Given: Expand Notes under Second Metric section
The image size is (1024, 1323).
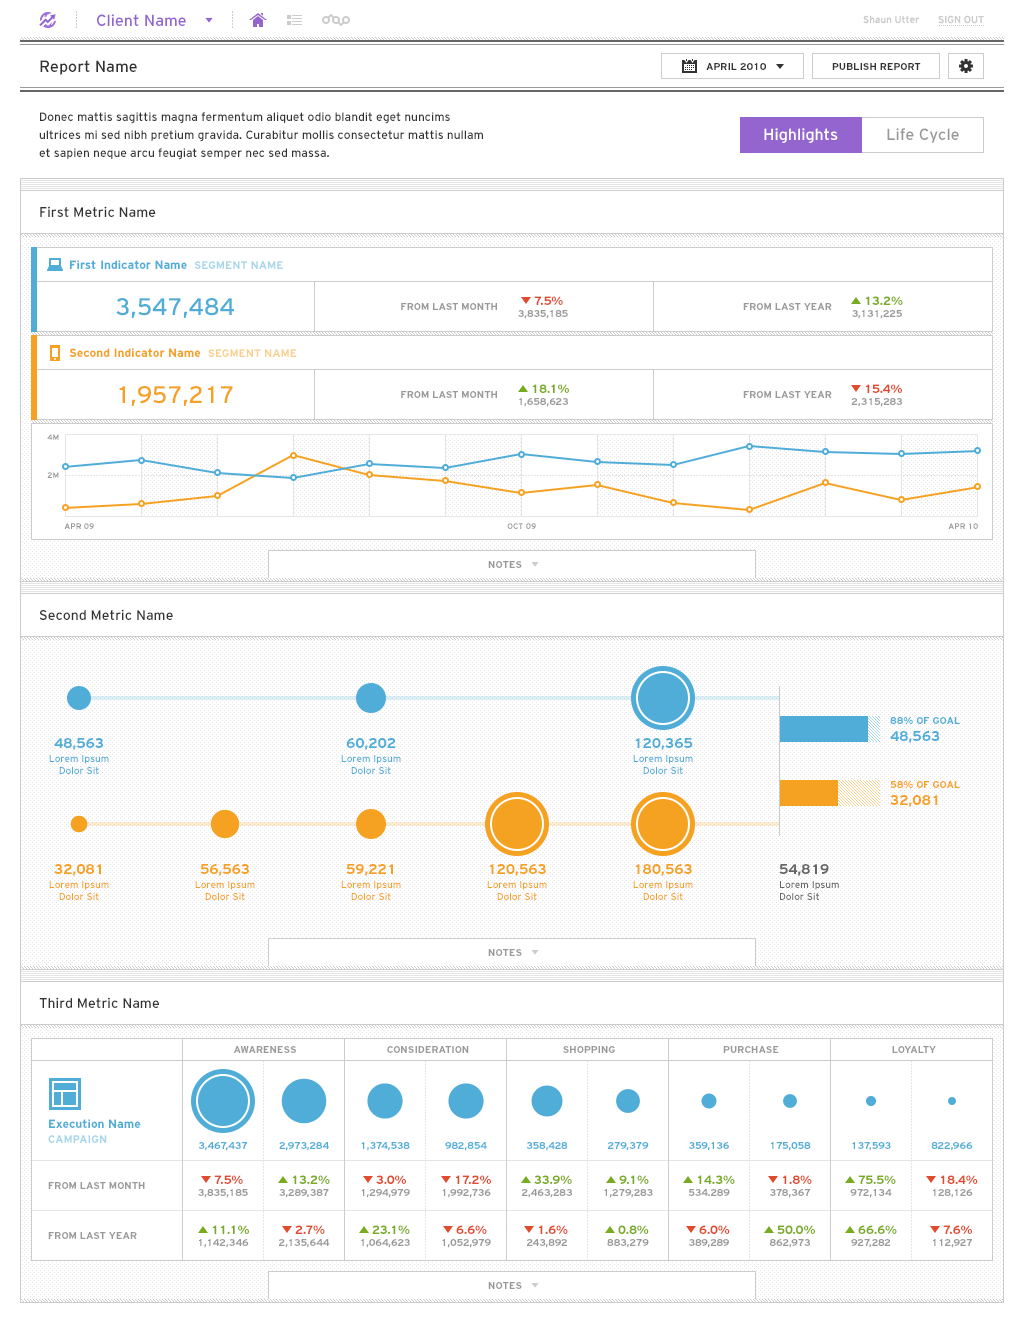Looking at the screenshot, I should (512, 953).
